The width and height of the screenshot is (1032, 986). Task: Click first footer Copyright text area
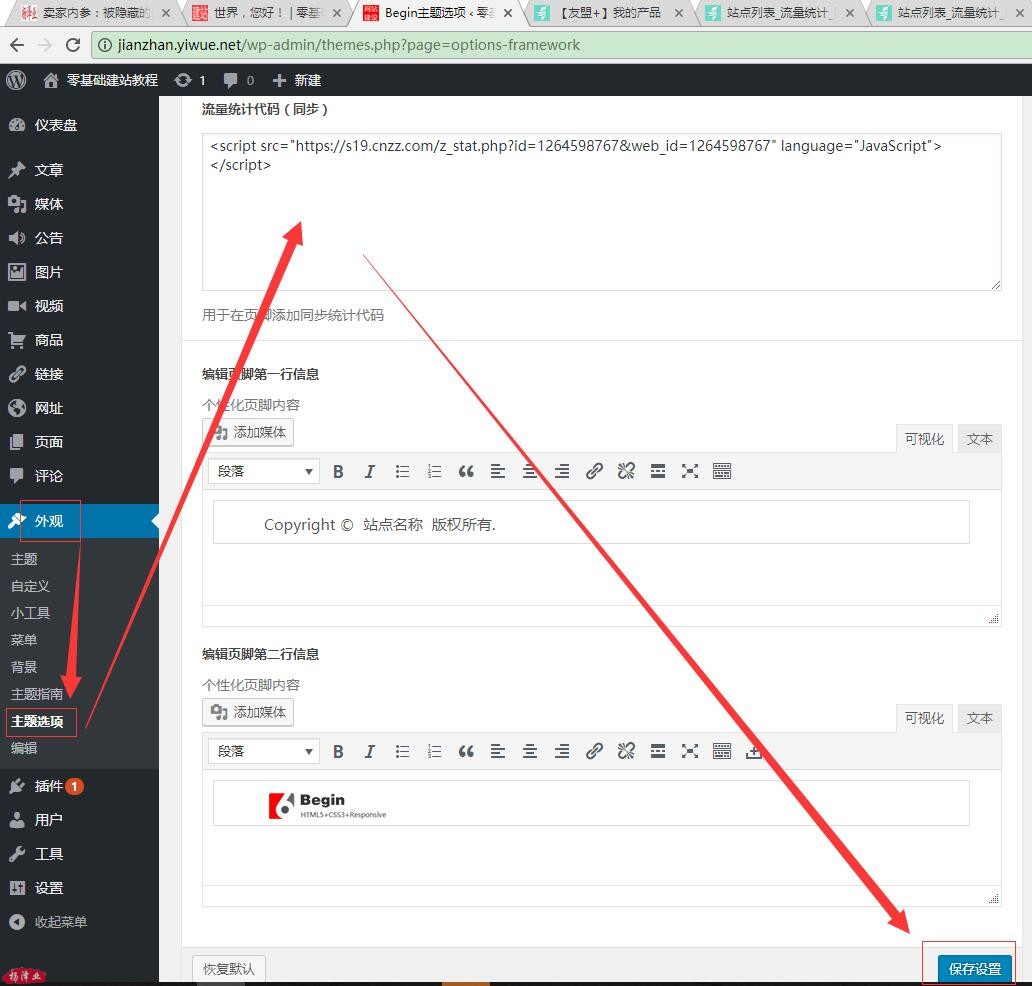[591, 523]
